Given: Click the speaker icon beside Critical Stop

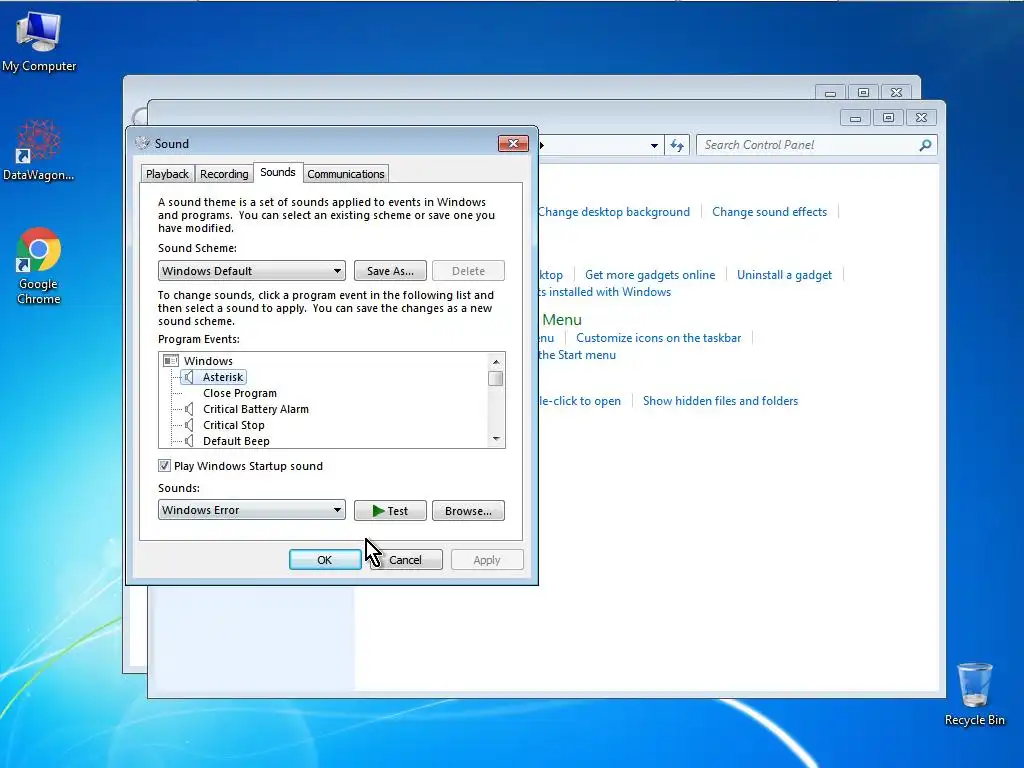Looking at the screenshot, I should [189, 425].
